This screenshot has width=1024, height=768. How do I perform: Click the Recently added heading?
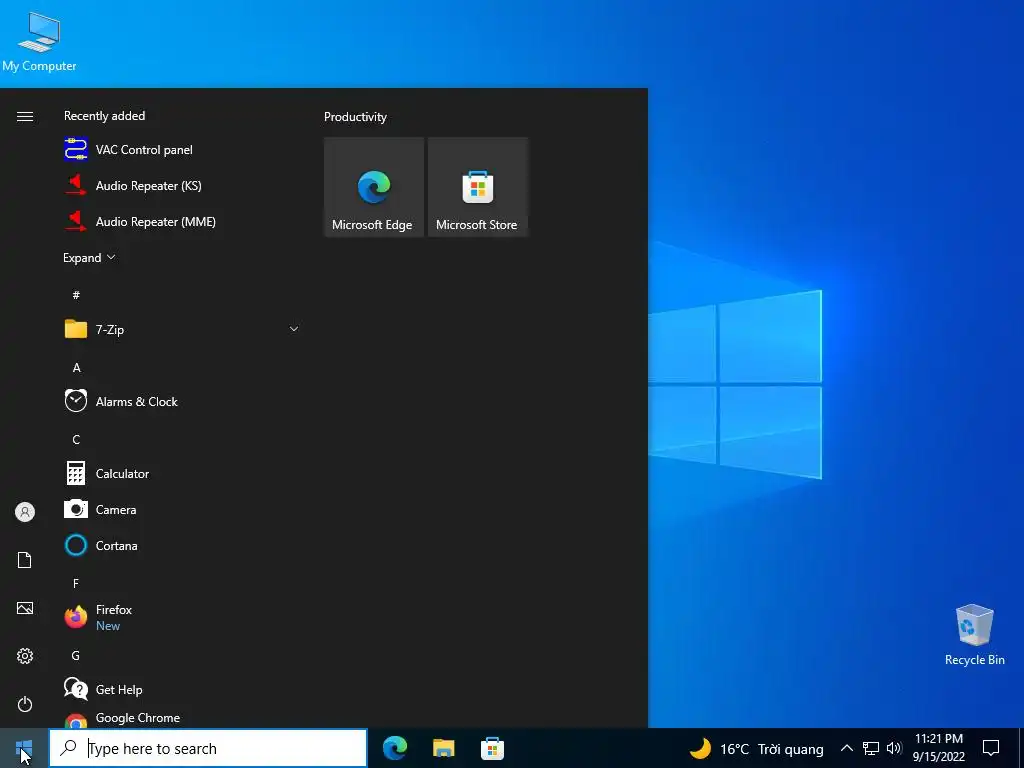point(104,116)
